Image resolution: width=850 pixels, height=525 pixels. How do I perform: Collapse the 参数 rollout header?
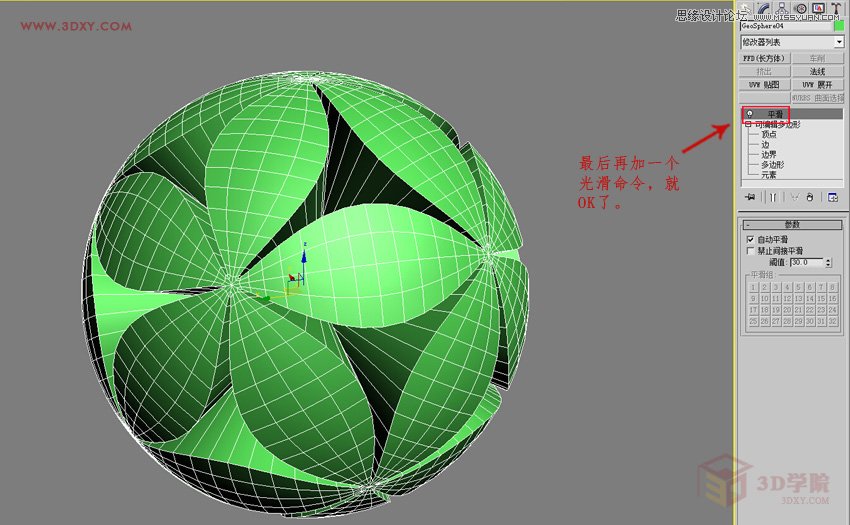791,225
